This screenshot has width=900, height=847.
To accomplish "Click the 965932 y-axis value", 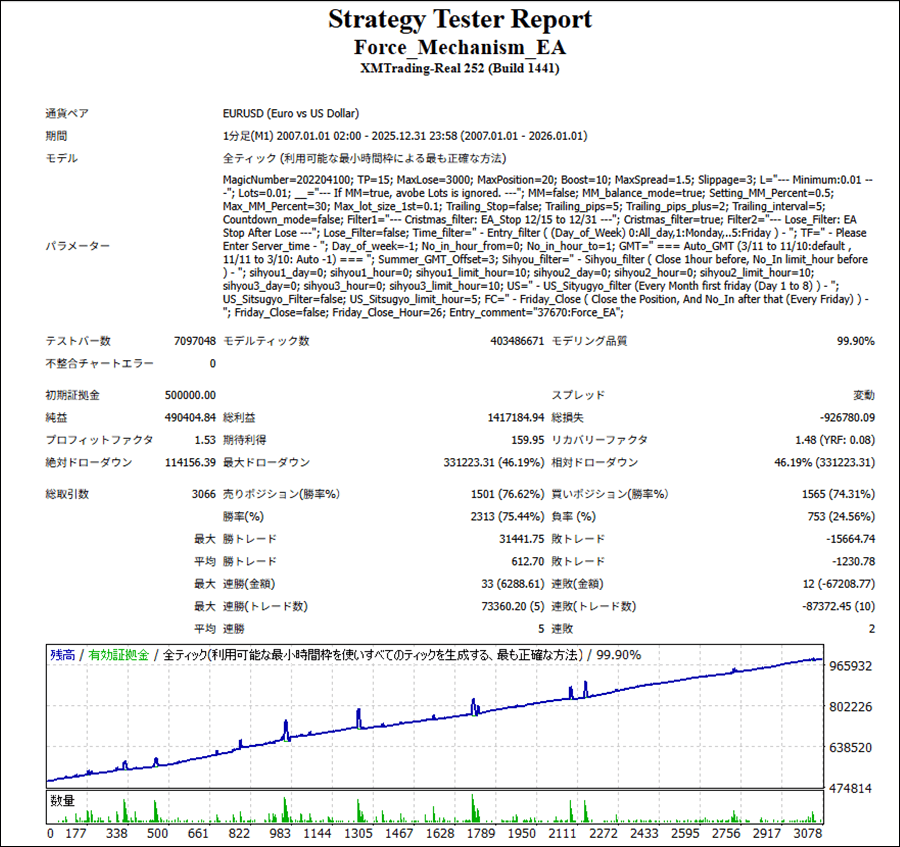I will (x=851, y=666).
